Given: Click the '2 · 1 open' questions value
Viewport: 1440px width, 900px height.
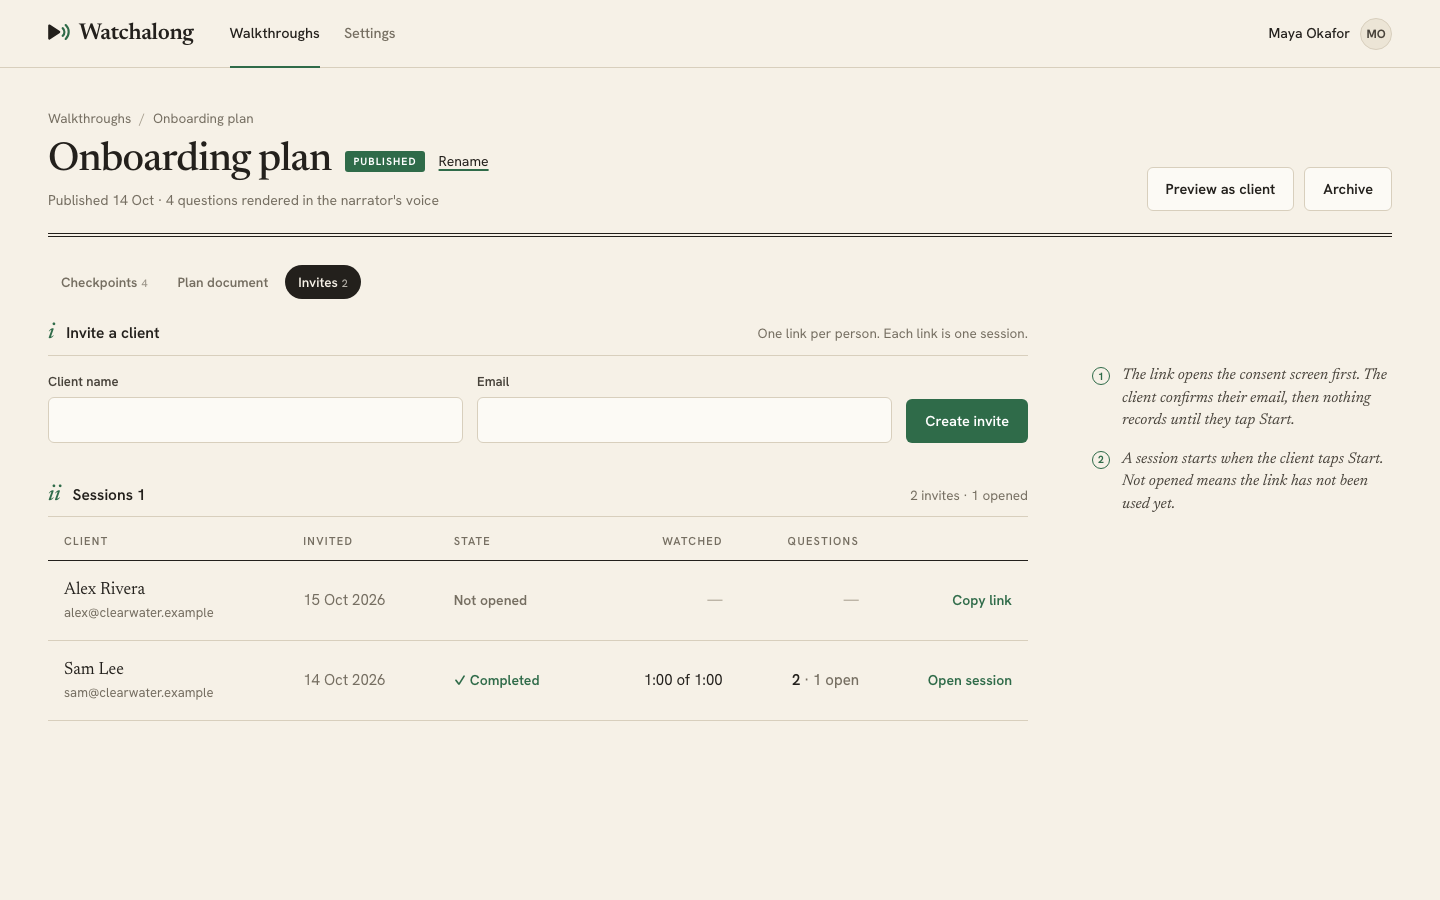Looking at the screenshot, I should (825, 680).
